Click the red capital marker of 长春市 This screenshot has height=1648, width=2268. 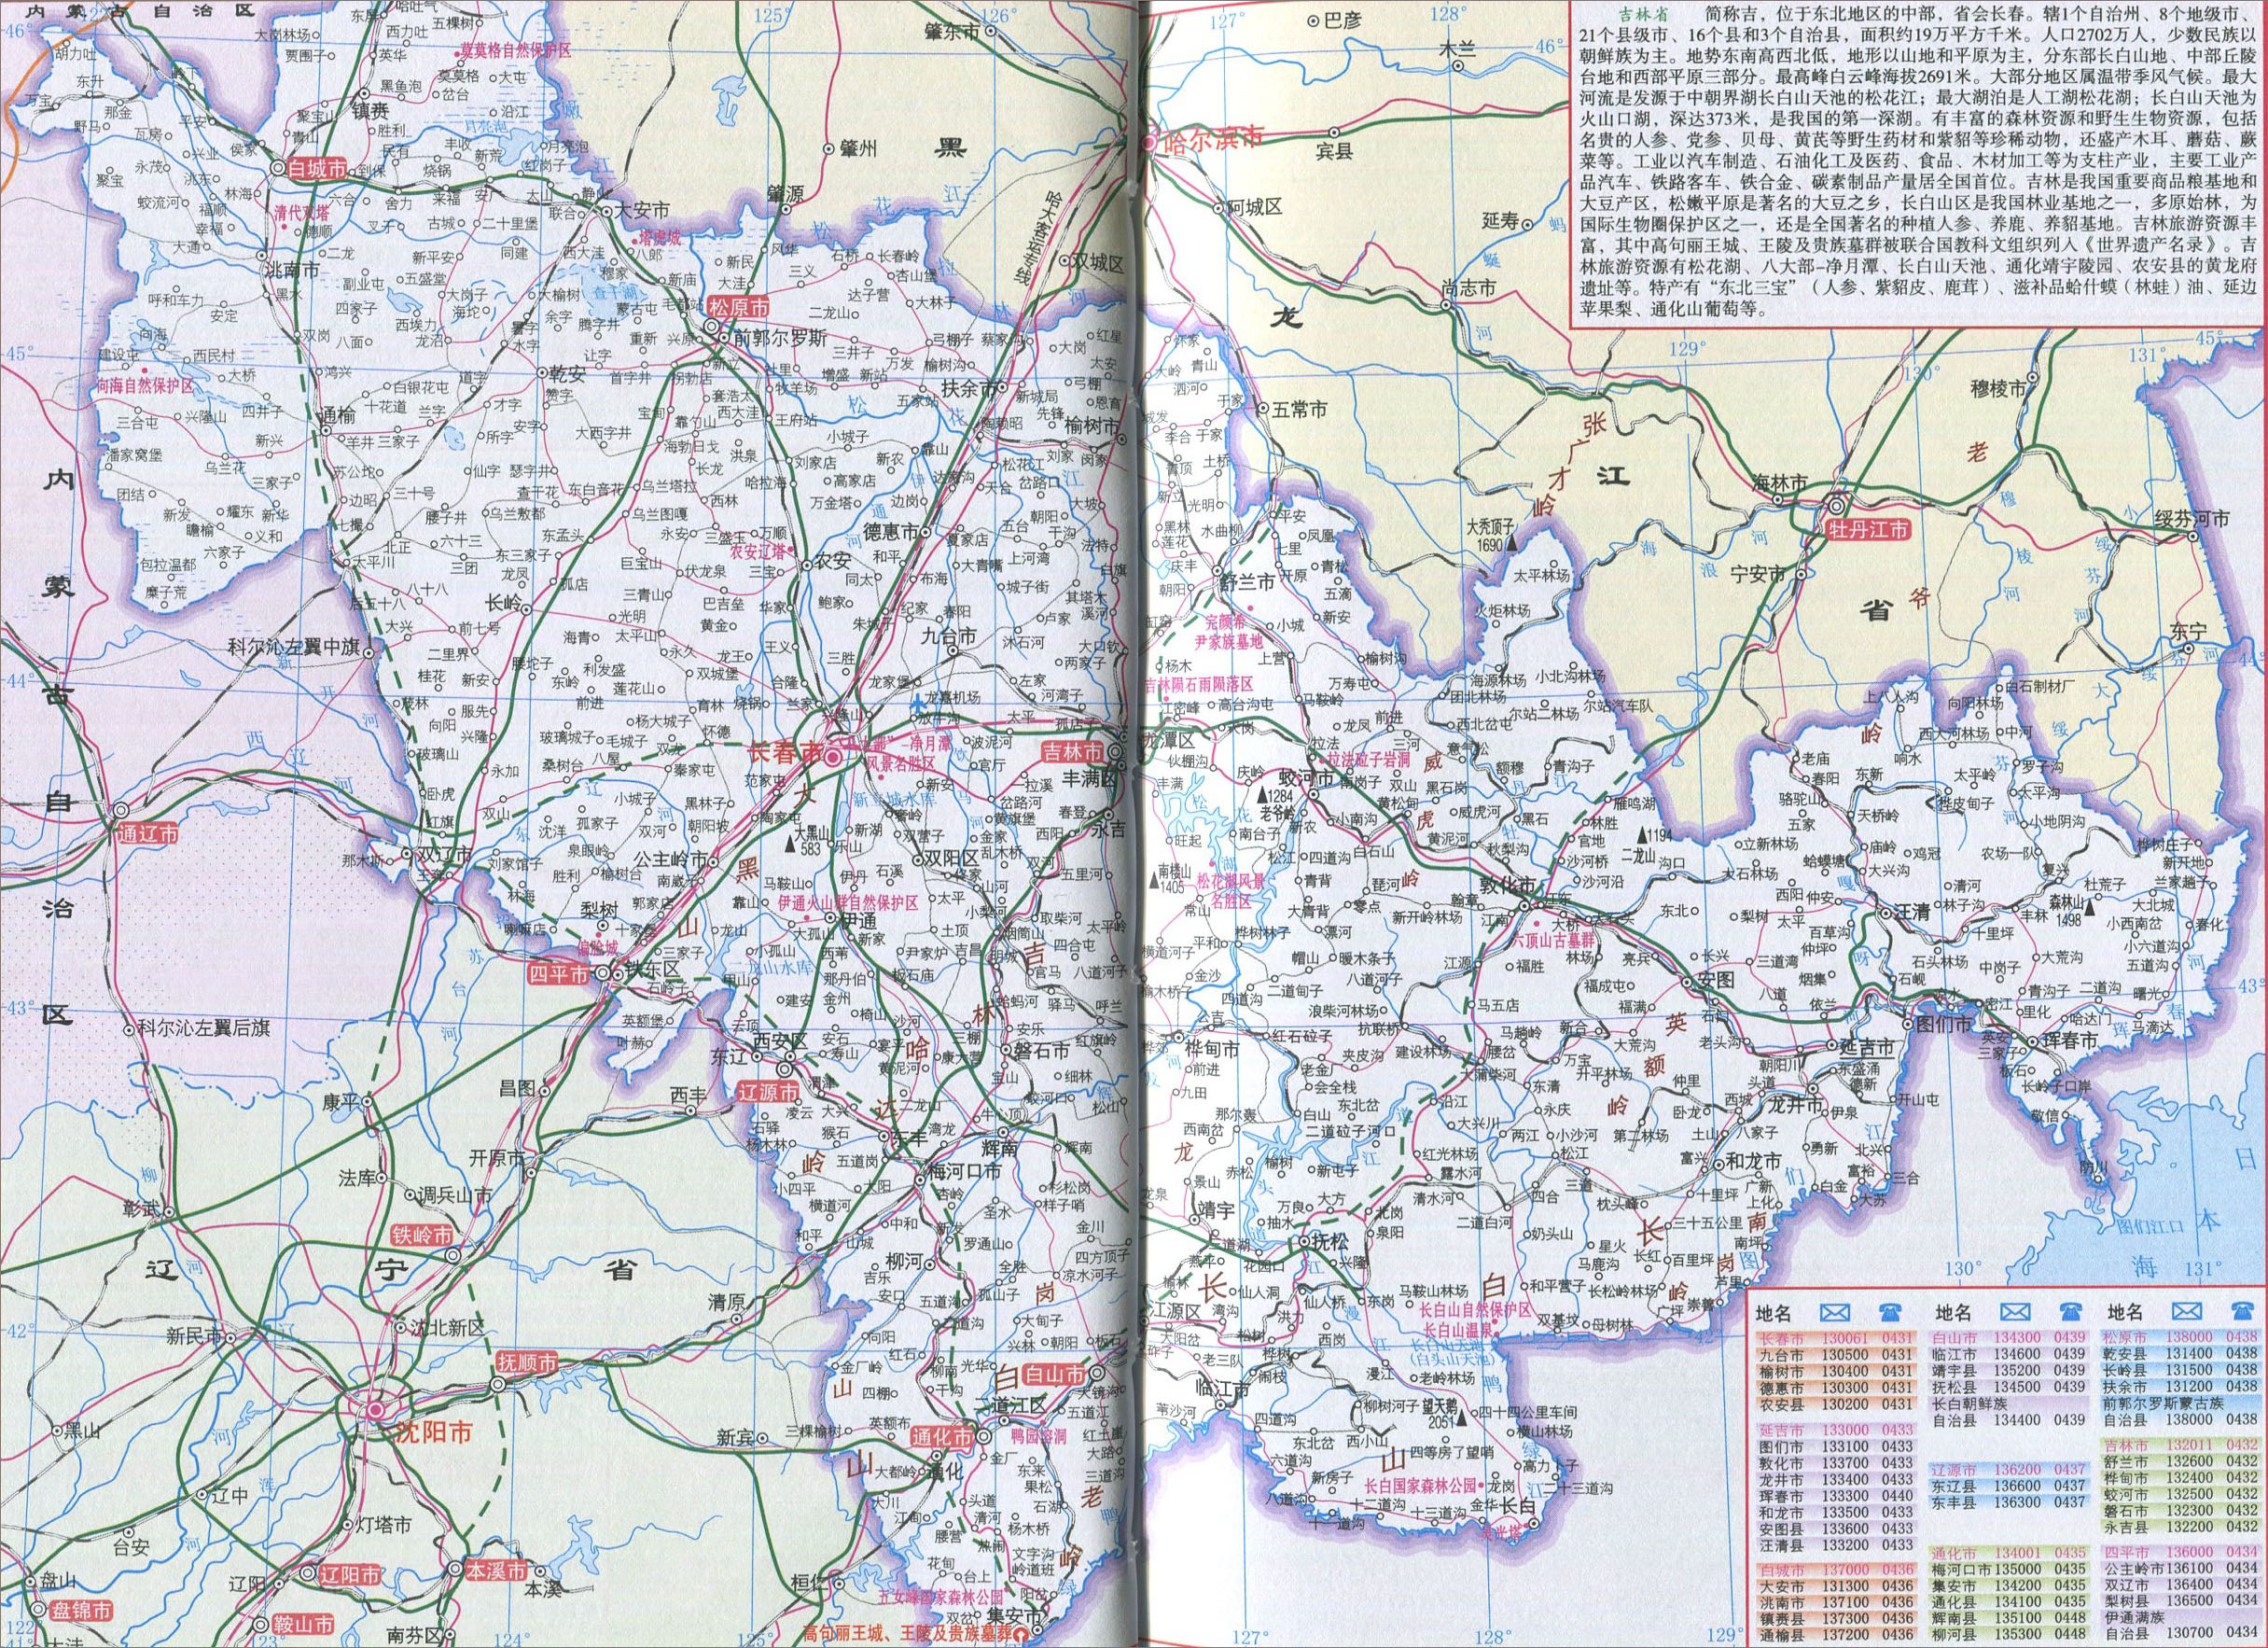(832, 760)
